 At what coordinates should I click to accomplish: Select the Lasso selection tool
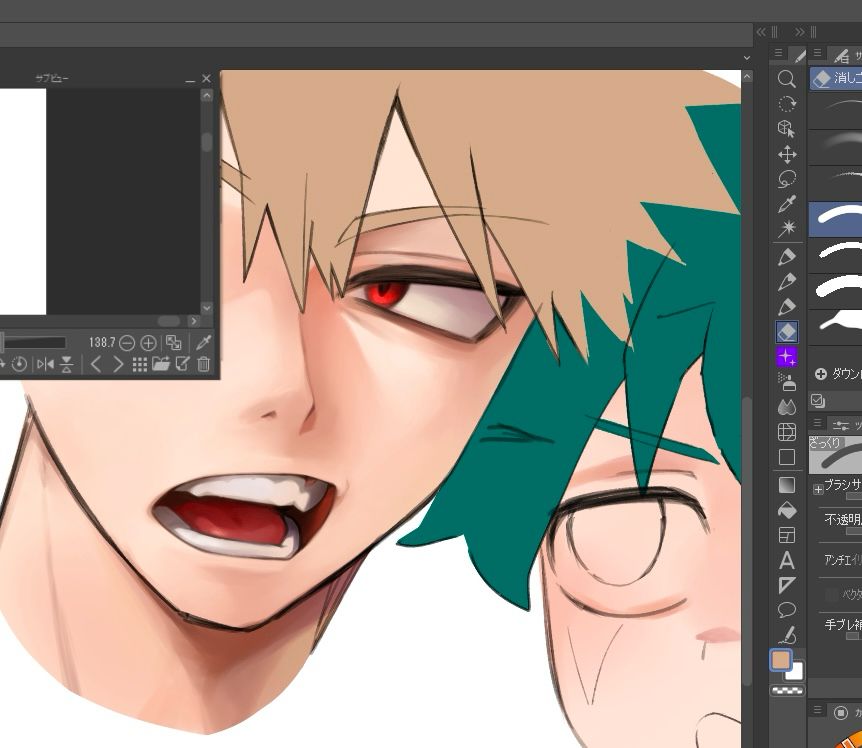pyautogui.click(x=787, y=179)
